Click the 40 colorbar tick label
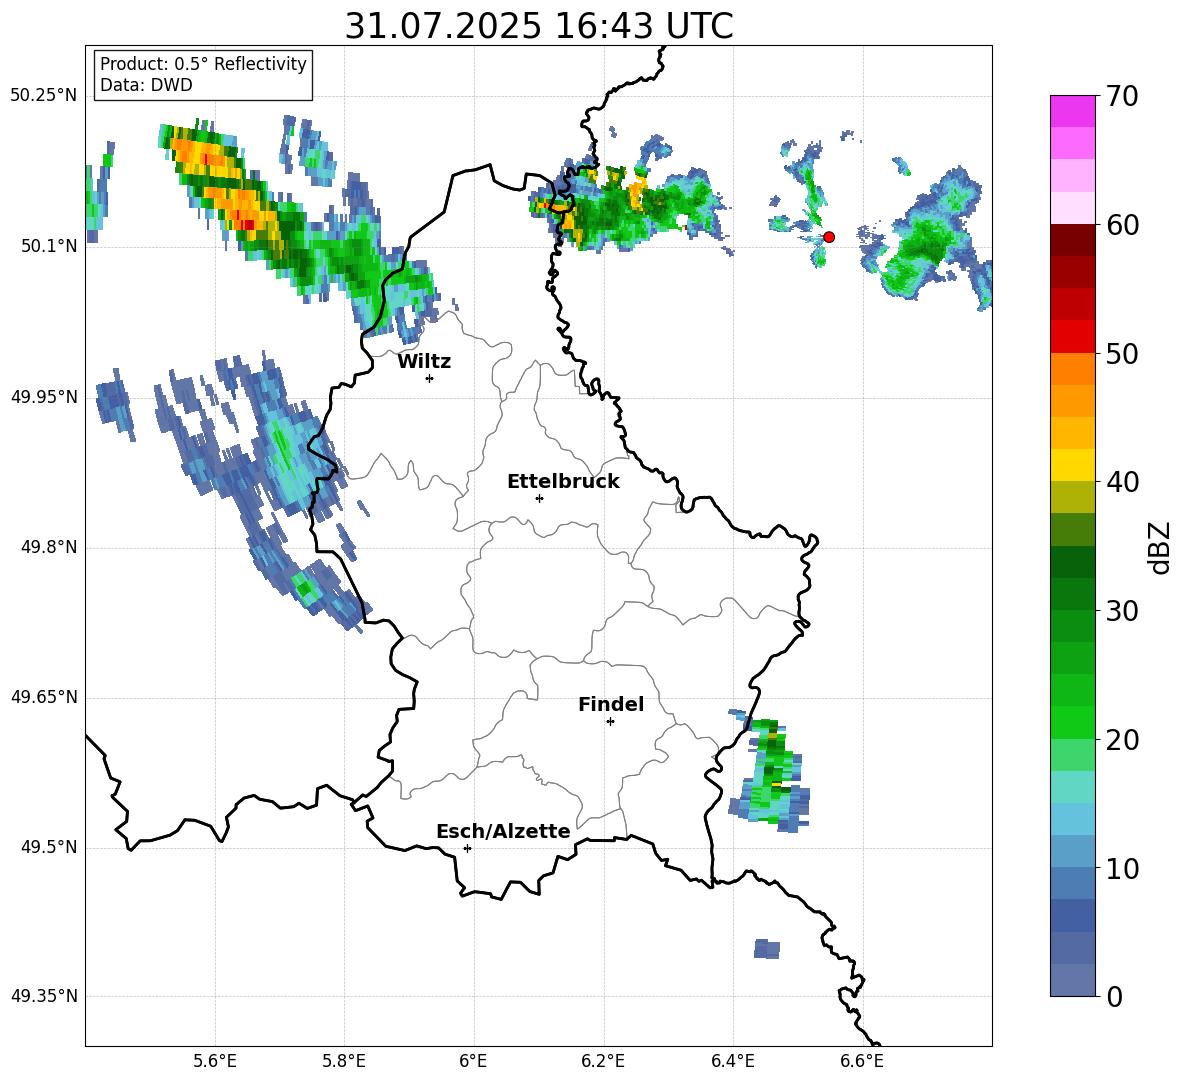 (x=1122, y=482)
